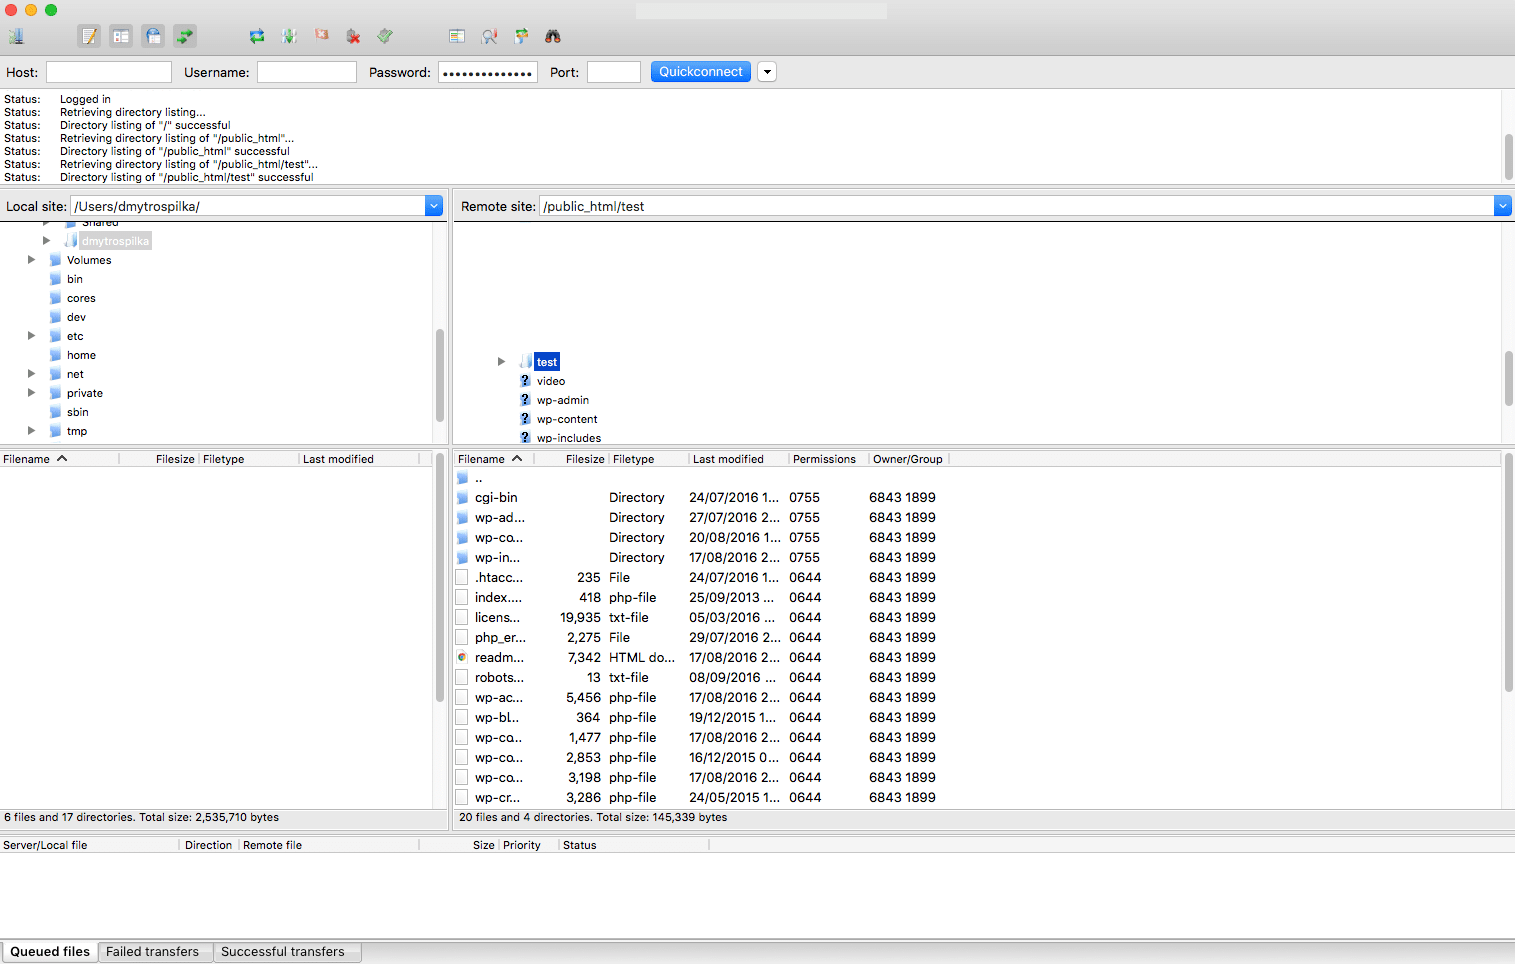Viewport: 1515px width, 964px height.
Task: Toggle processing of the transfer queue
Action: (289, 36)
